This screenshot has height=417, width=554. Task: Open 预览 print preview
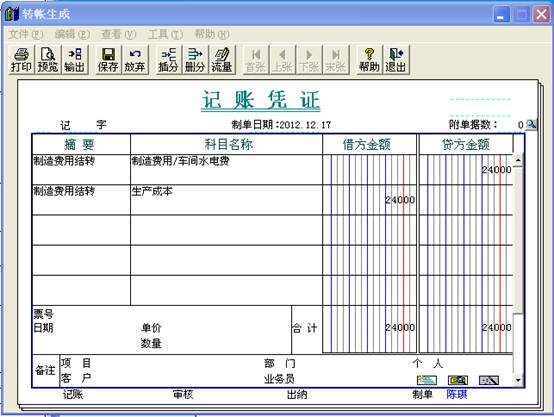[x=48, y=60]
